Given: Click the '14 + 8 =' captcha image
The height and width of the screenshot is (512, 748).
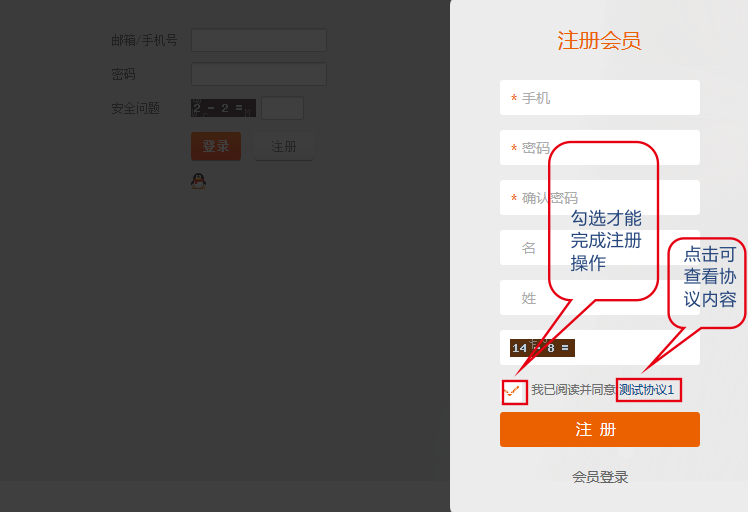Looking at the screenshot, I should (540, 348).
